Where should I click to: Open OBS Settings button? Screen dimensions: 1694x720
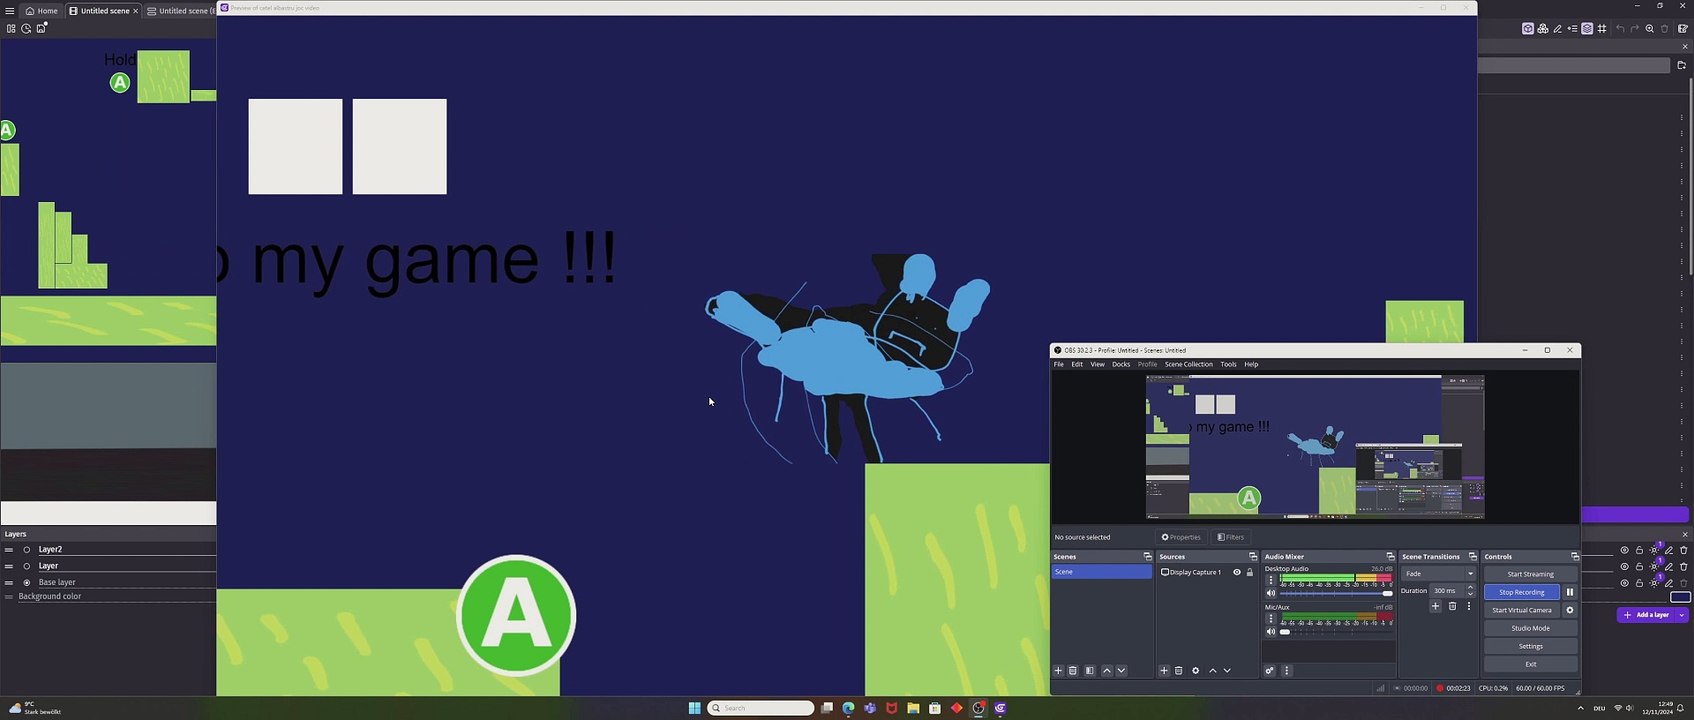point(1530,646)
